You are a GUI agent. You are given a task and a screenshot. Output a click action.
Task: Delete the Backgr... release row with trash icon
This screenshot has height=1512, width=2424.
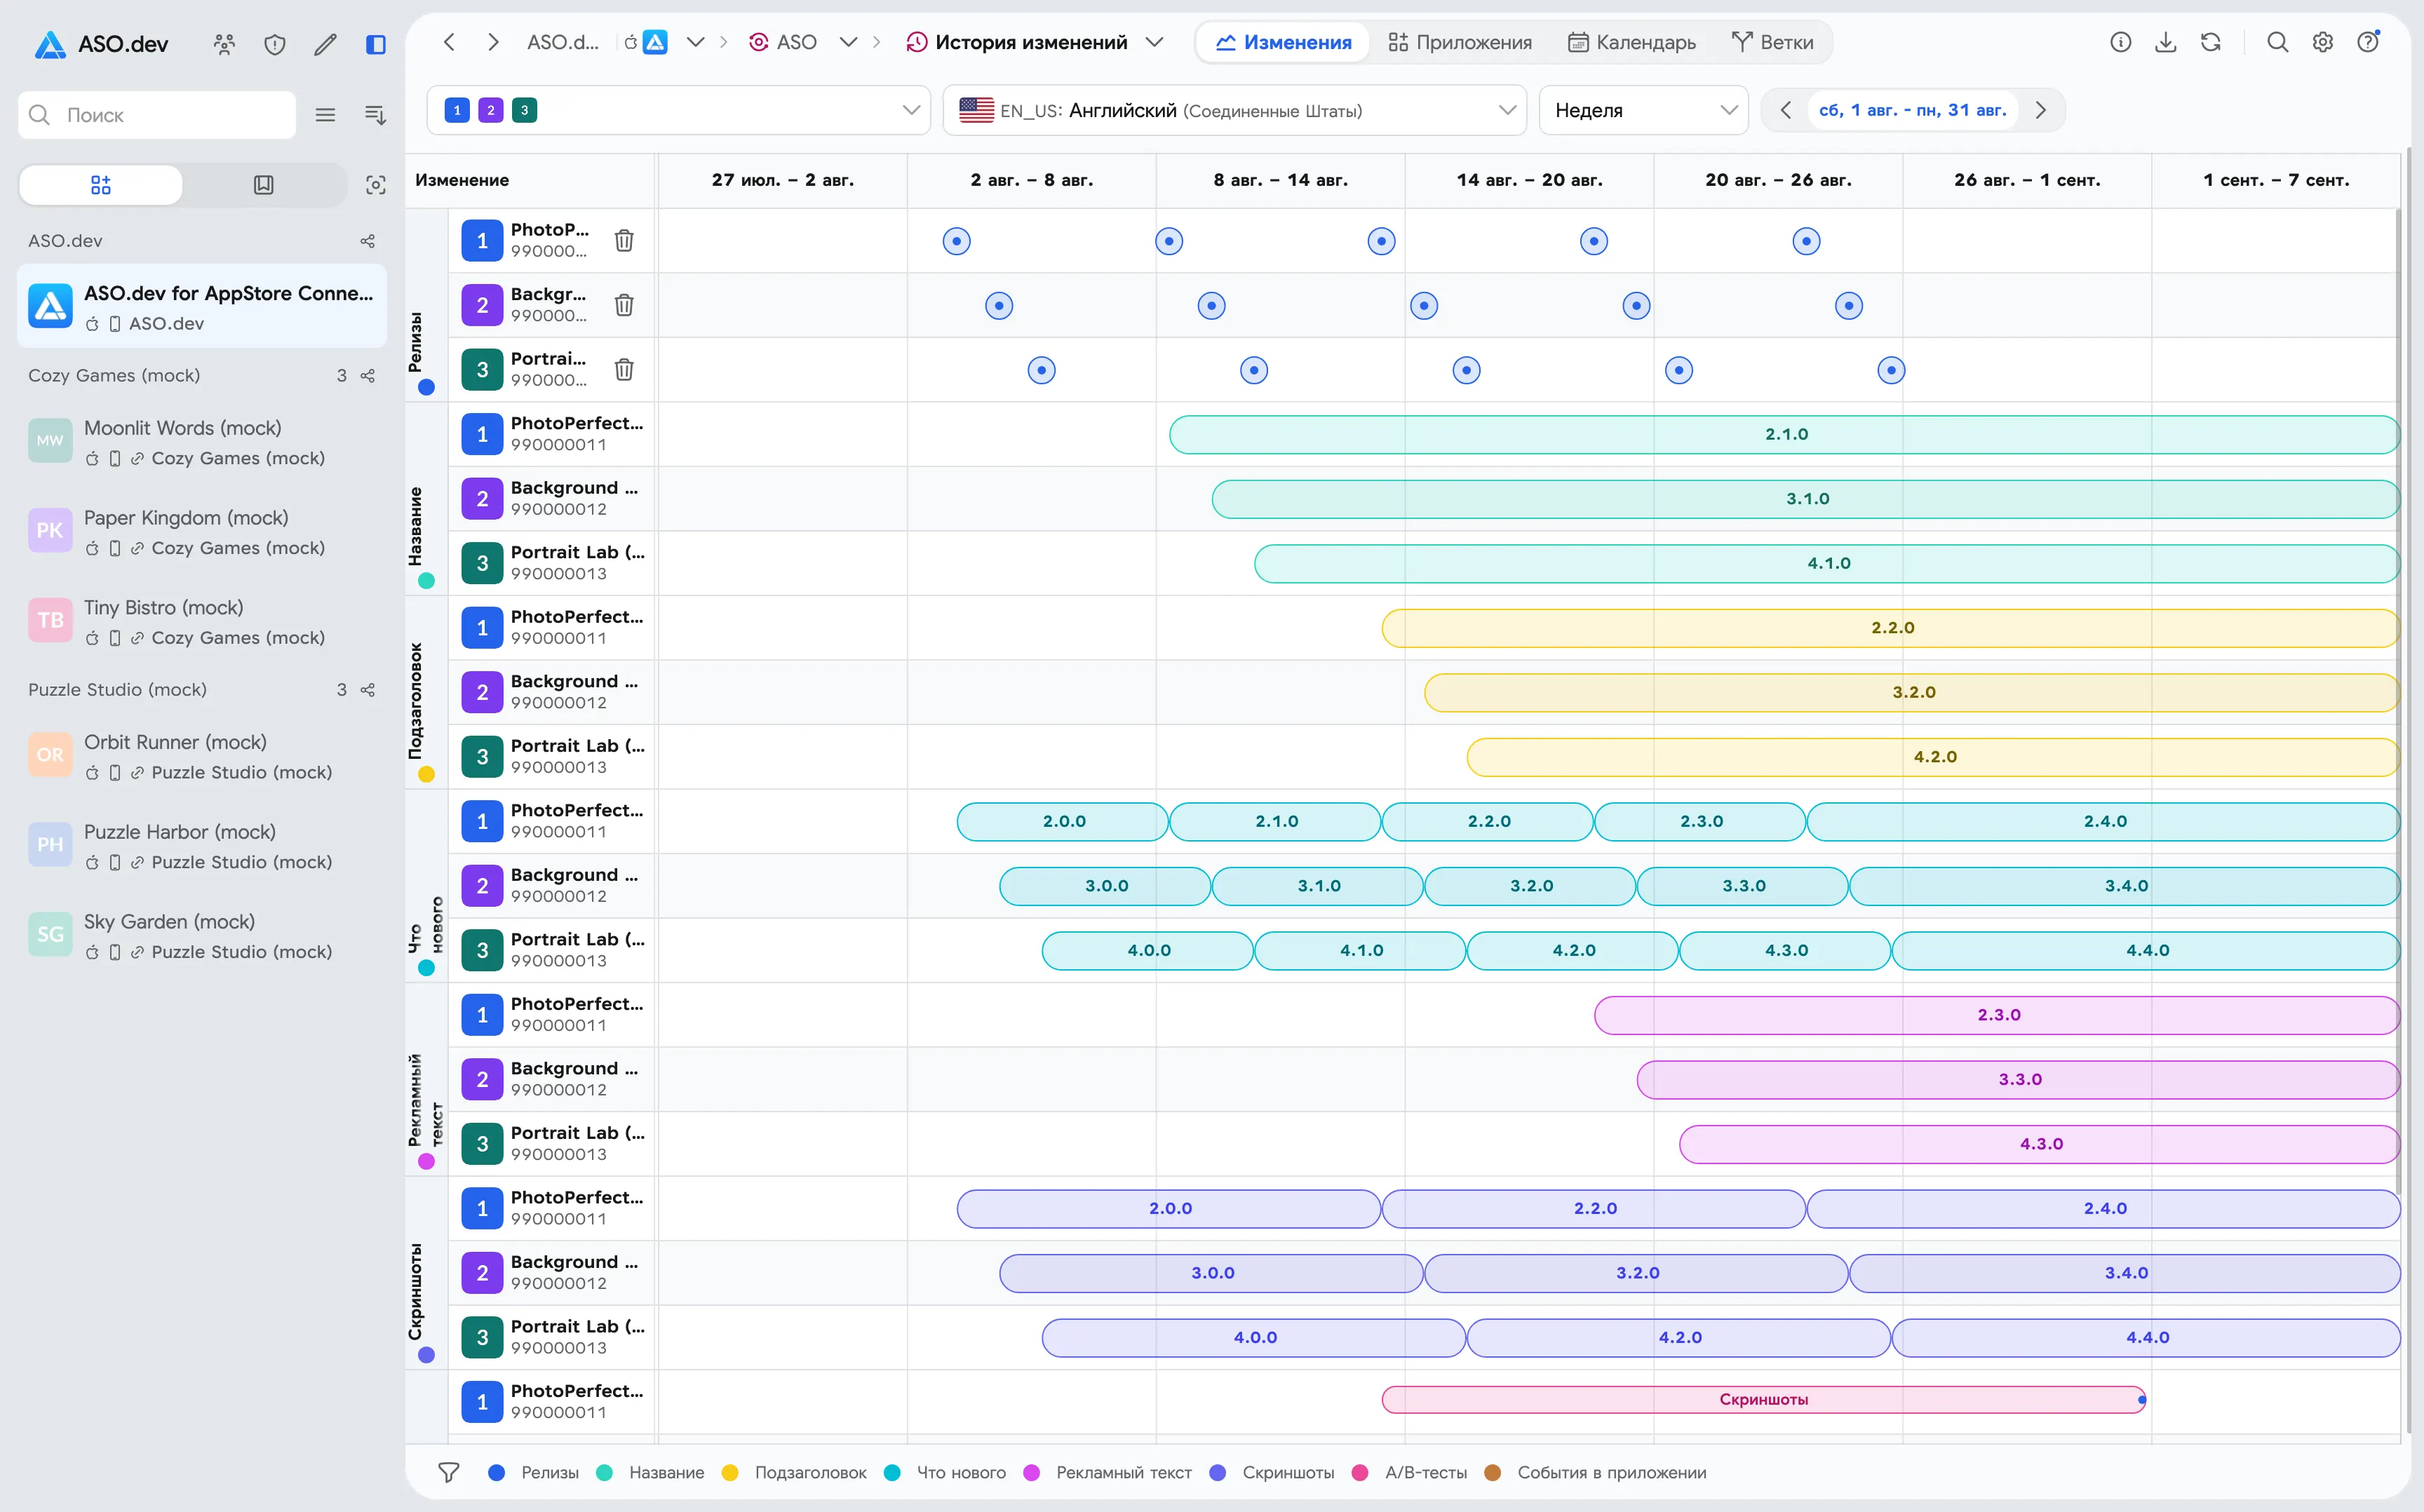[x=624, y=305]
